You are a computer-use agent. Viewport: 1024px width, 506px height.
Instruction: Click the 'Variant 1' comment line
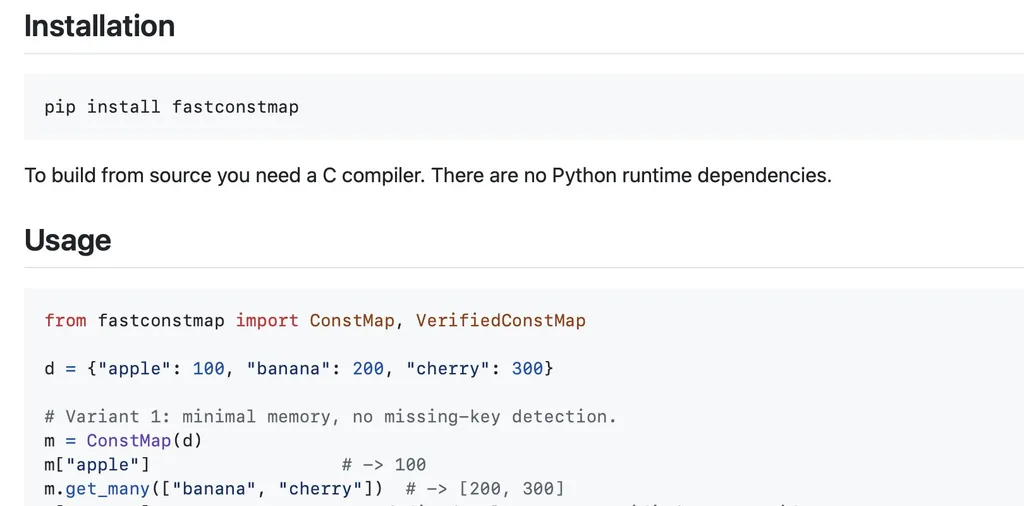330,417
